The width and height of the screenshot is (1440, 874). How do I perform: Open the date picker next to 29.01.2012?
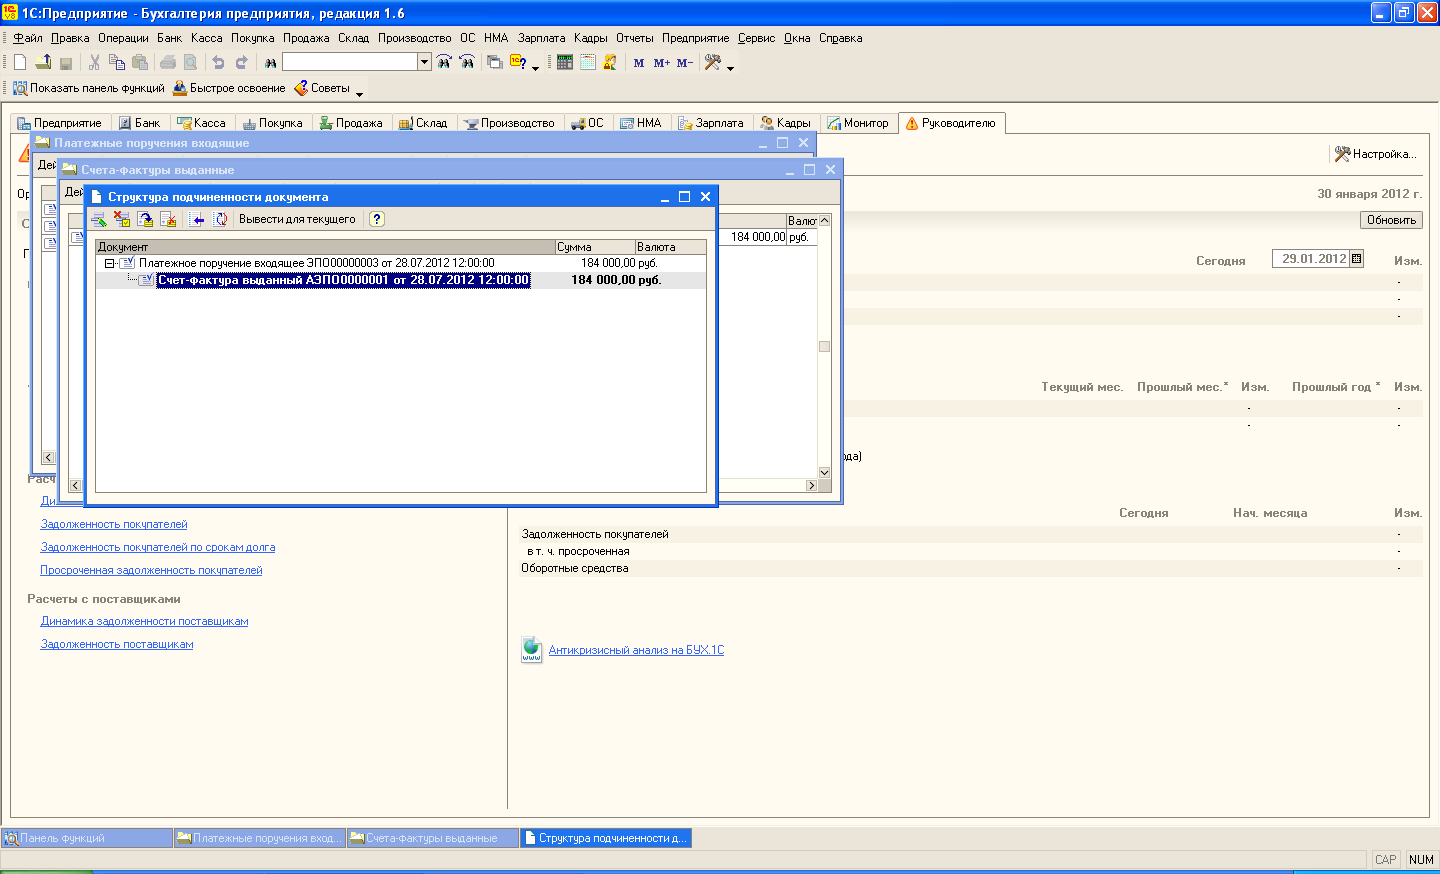pos(1356,258)
